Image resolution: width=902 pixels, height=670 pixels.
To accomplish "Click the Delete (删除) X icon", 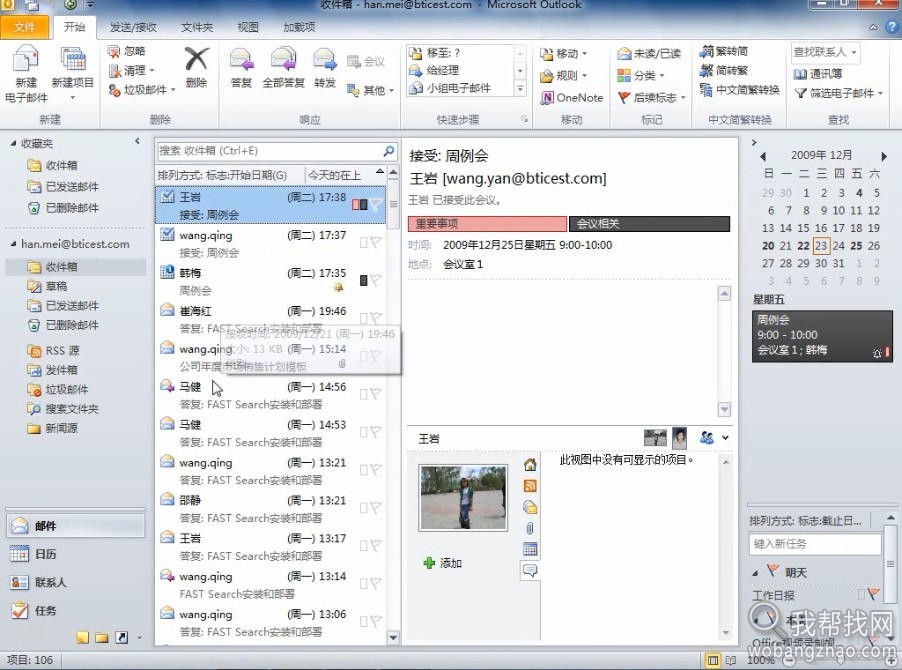I will (x=196, y=59).
